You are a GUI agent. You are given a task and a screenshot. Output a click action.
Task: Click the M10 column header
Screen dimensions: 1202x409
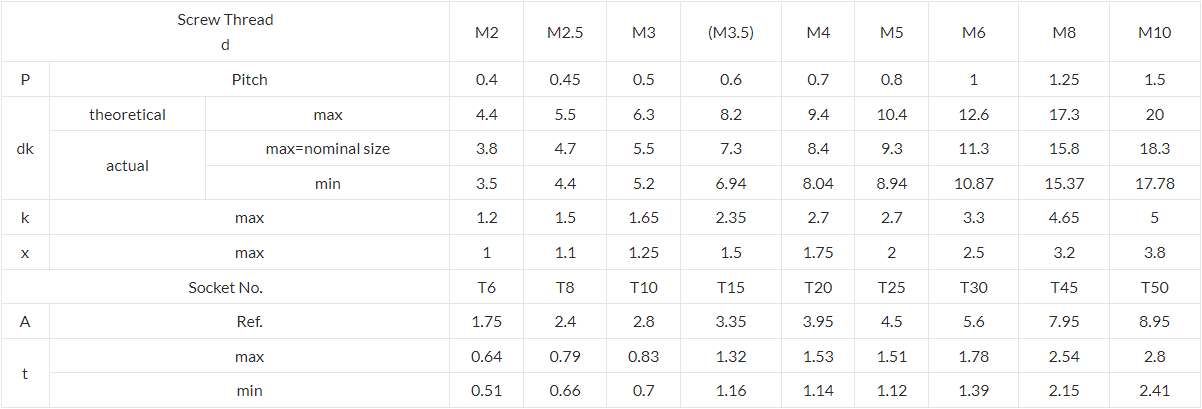pos(1155,32)
